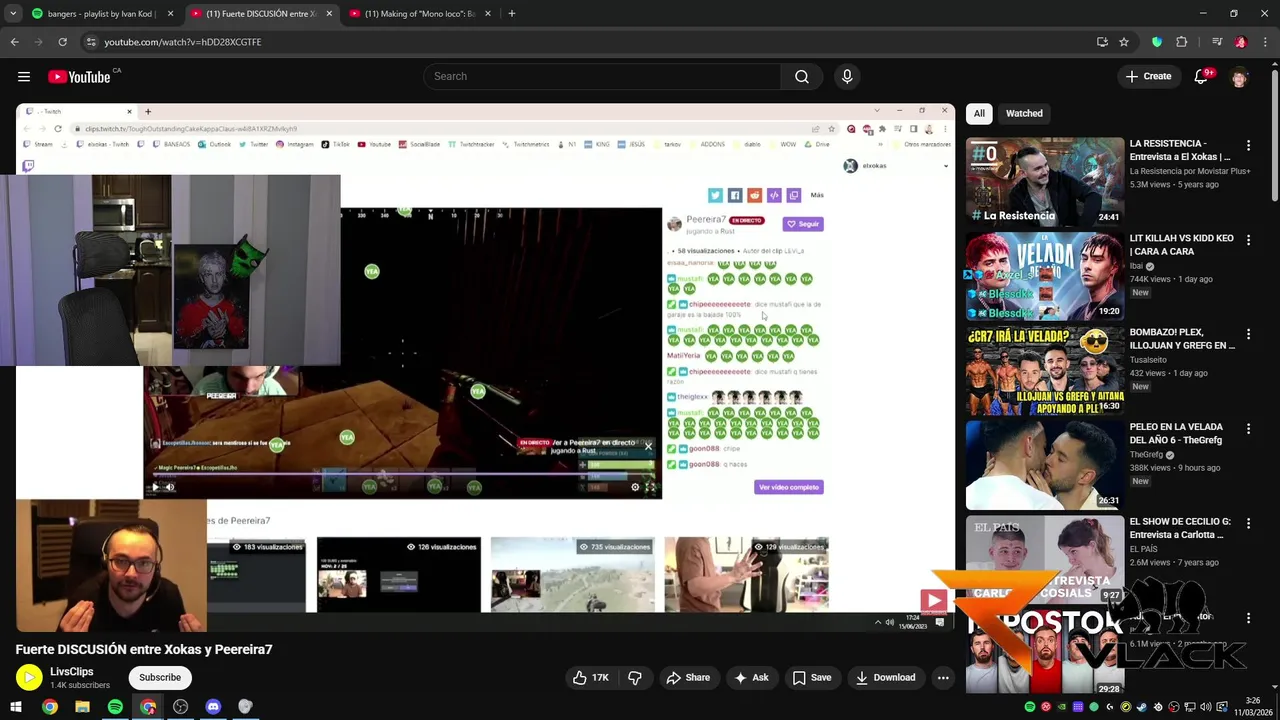Download the video
This screenshot has width=1280, height=720.
[x=886, y=678]
